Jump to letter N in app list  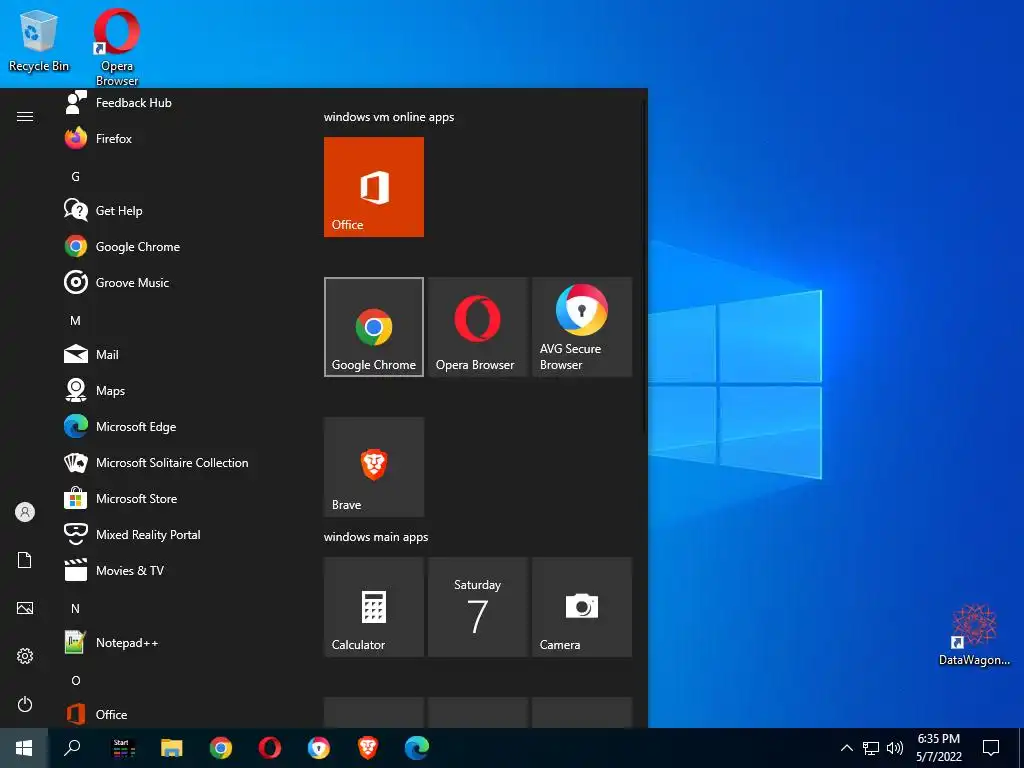(x=76, y=609)
